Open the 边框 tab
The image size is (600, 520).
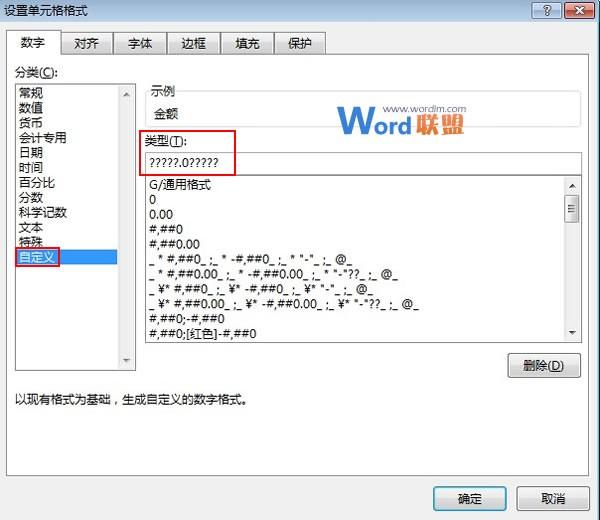coord(194,44)
